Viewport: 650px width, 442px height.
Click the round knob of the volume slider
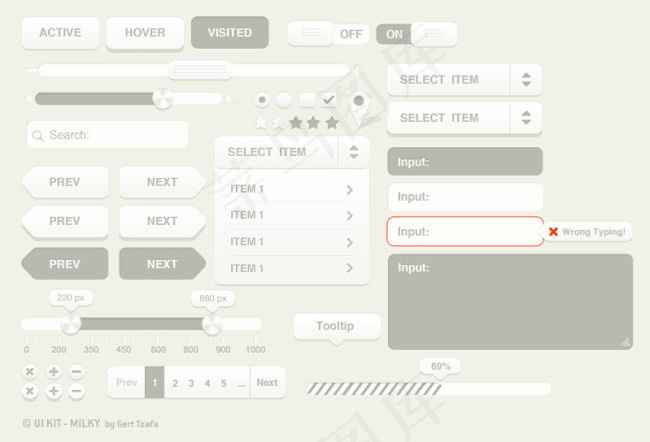pyautogui.click(x=162, y=99)
